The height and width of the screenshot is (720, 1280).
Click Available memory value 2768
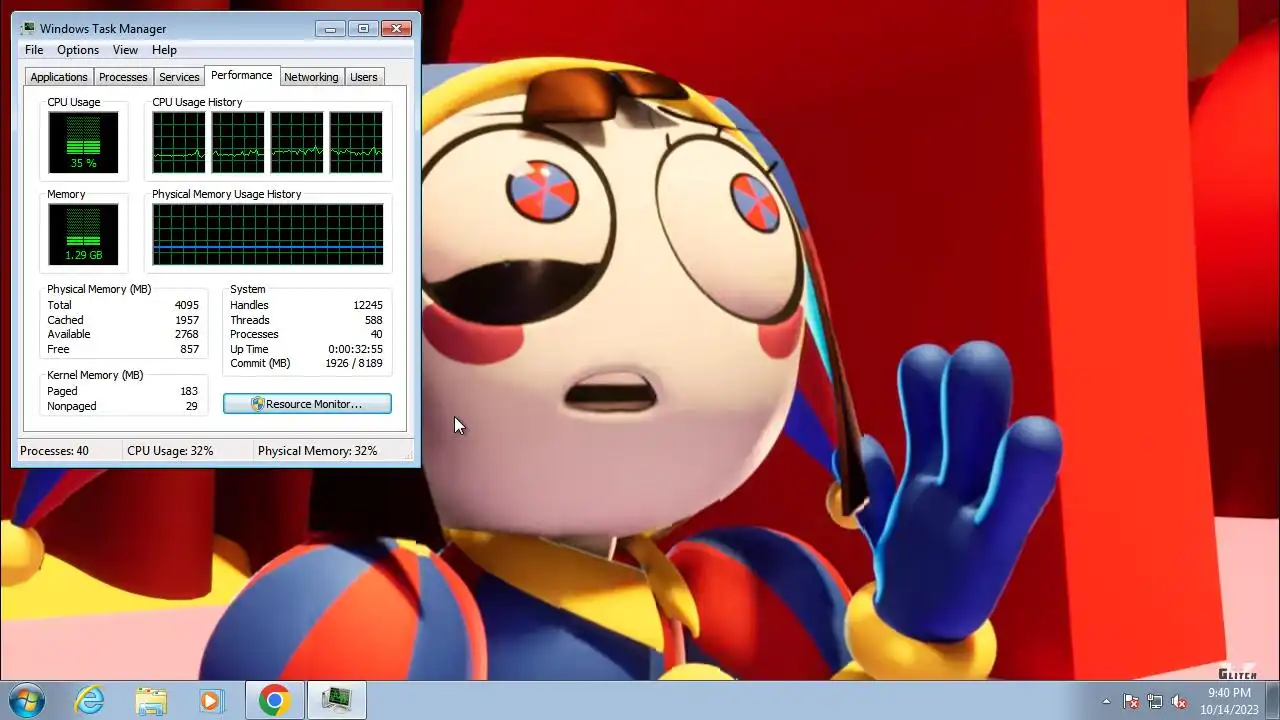[x=186, y=334]
